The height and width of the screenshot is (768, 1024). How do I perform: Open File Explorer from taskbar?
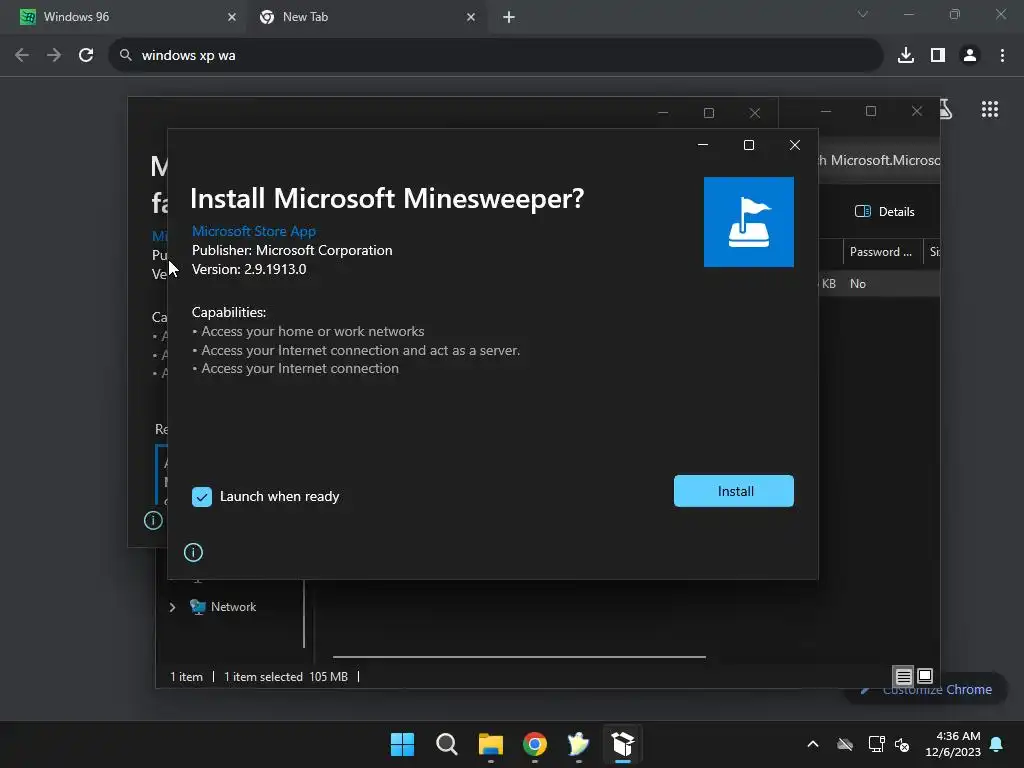click(490, 744)
